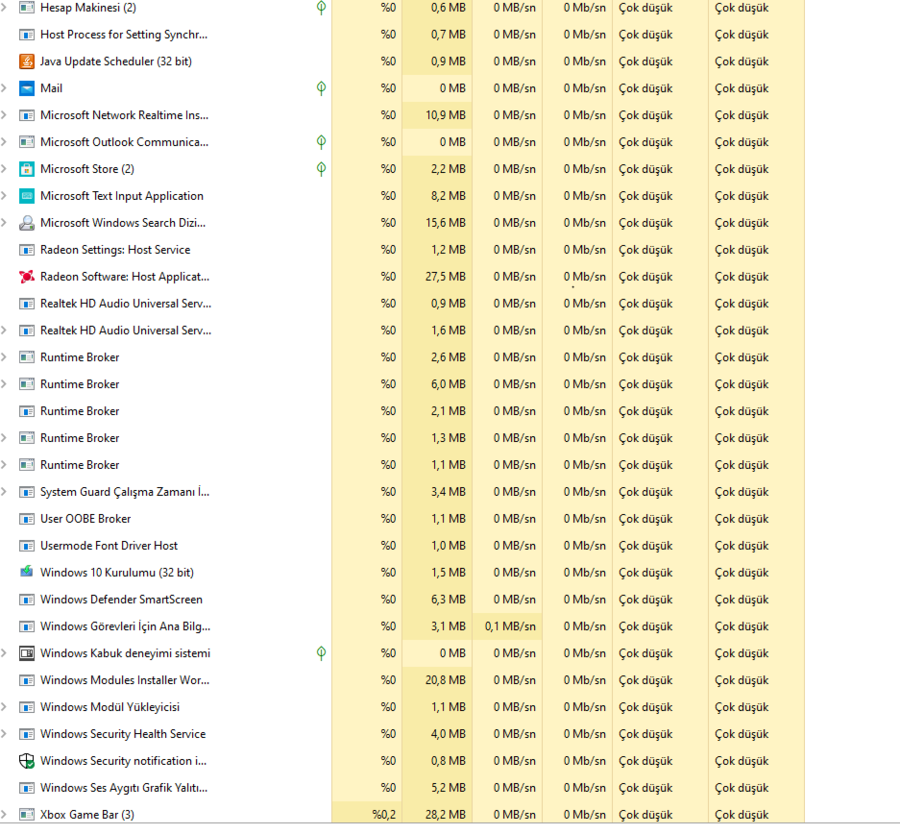This screenshot has width=900, height=834.
Task: Expand the Hesap Makinesi (2) process group
Action: click(4, 8)
